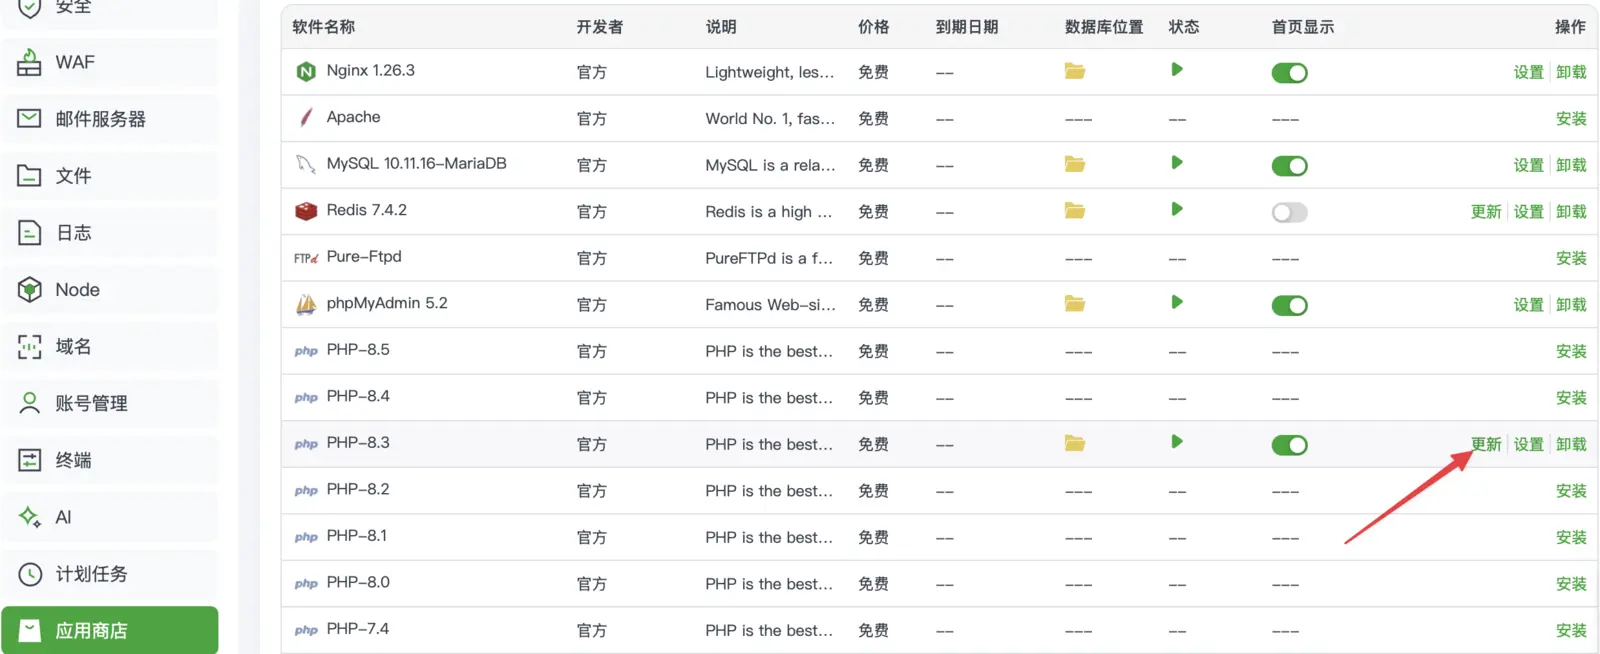
Task: Click the Node hexagon icon in sidebar
Action: pyautogui.click(x=30, y=290)
